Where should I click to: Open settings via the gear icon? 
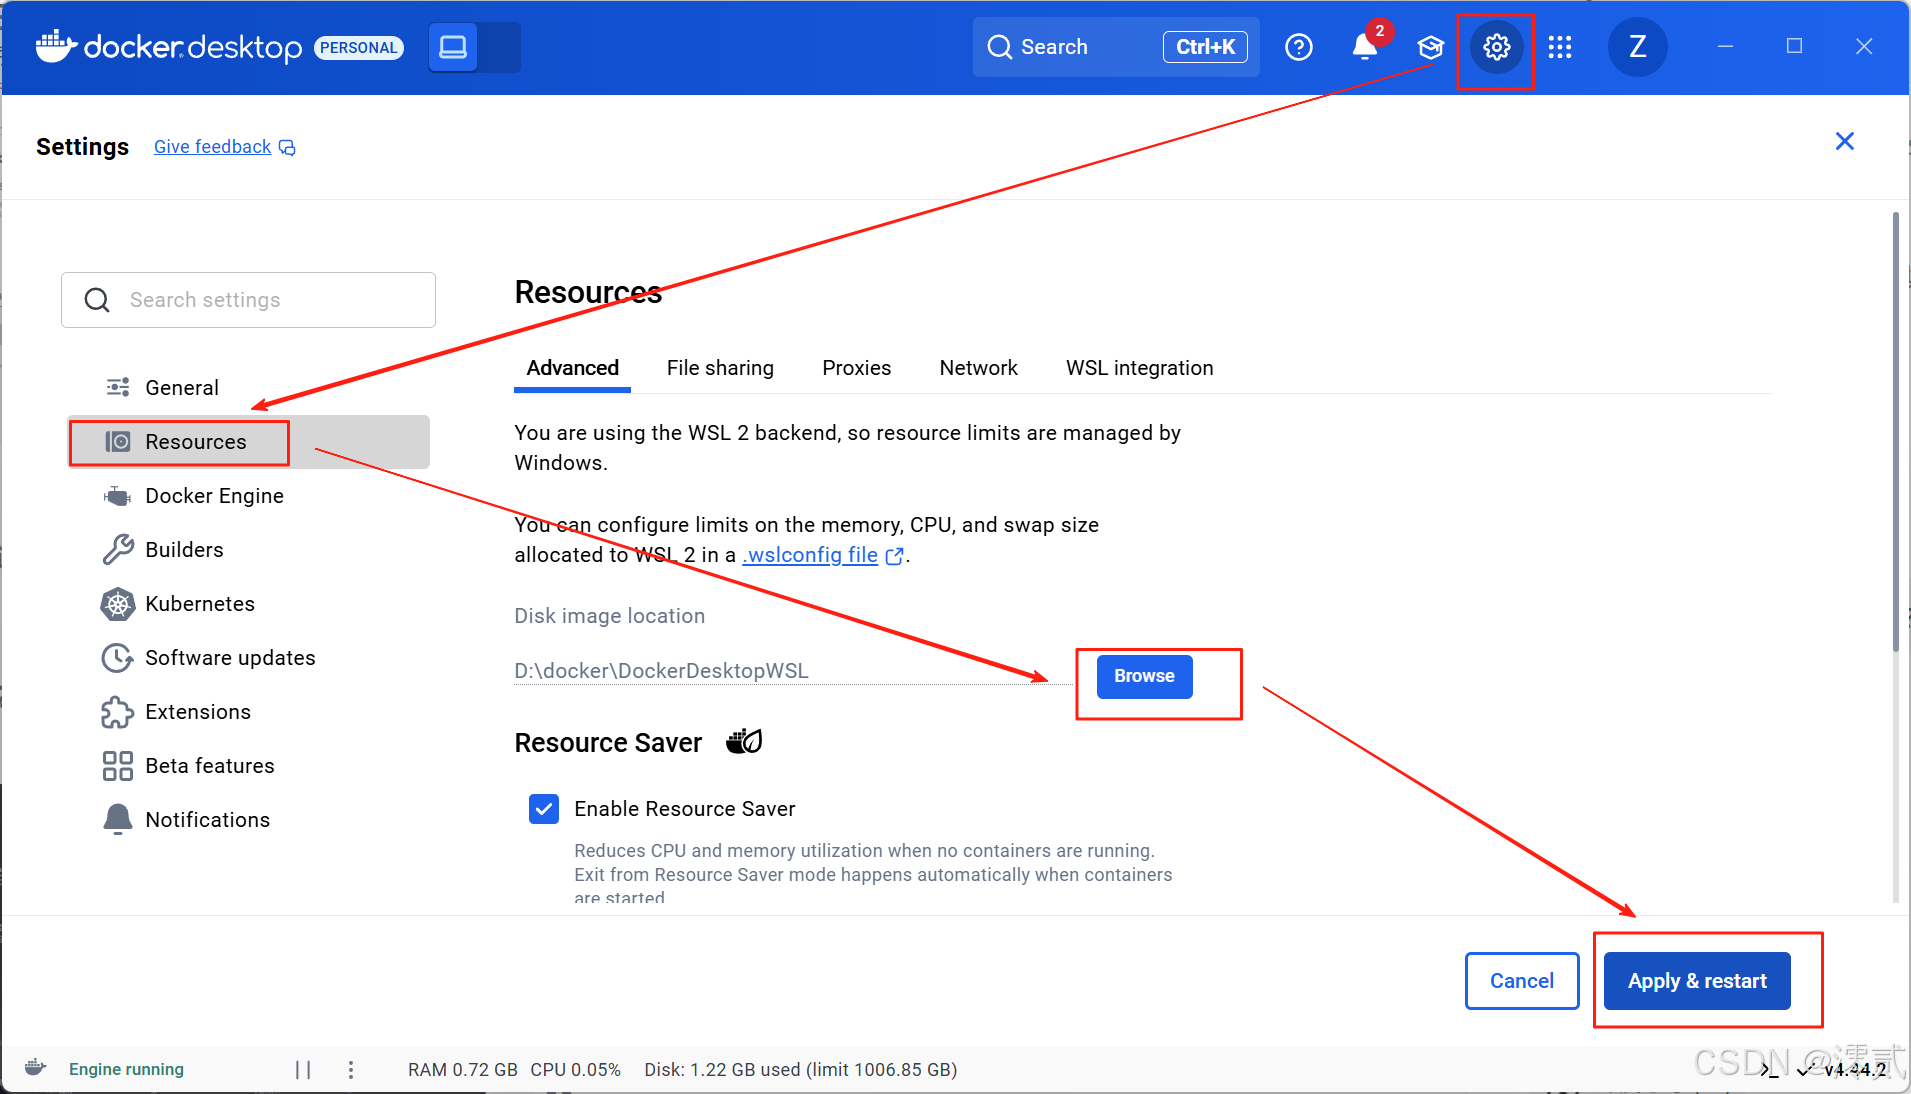[x=1496, y=47]
